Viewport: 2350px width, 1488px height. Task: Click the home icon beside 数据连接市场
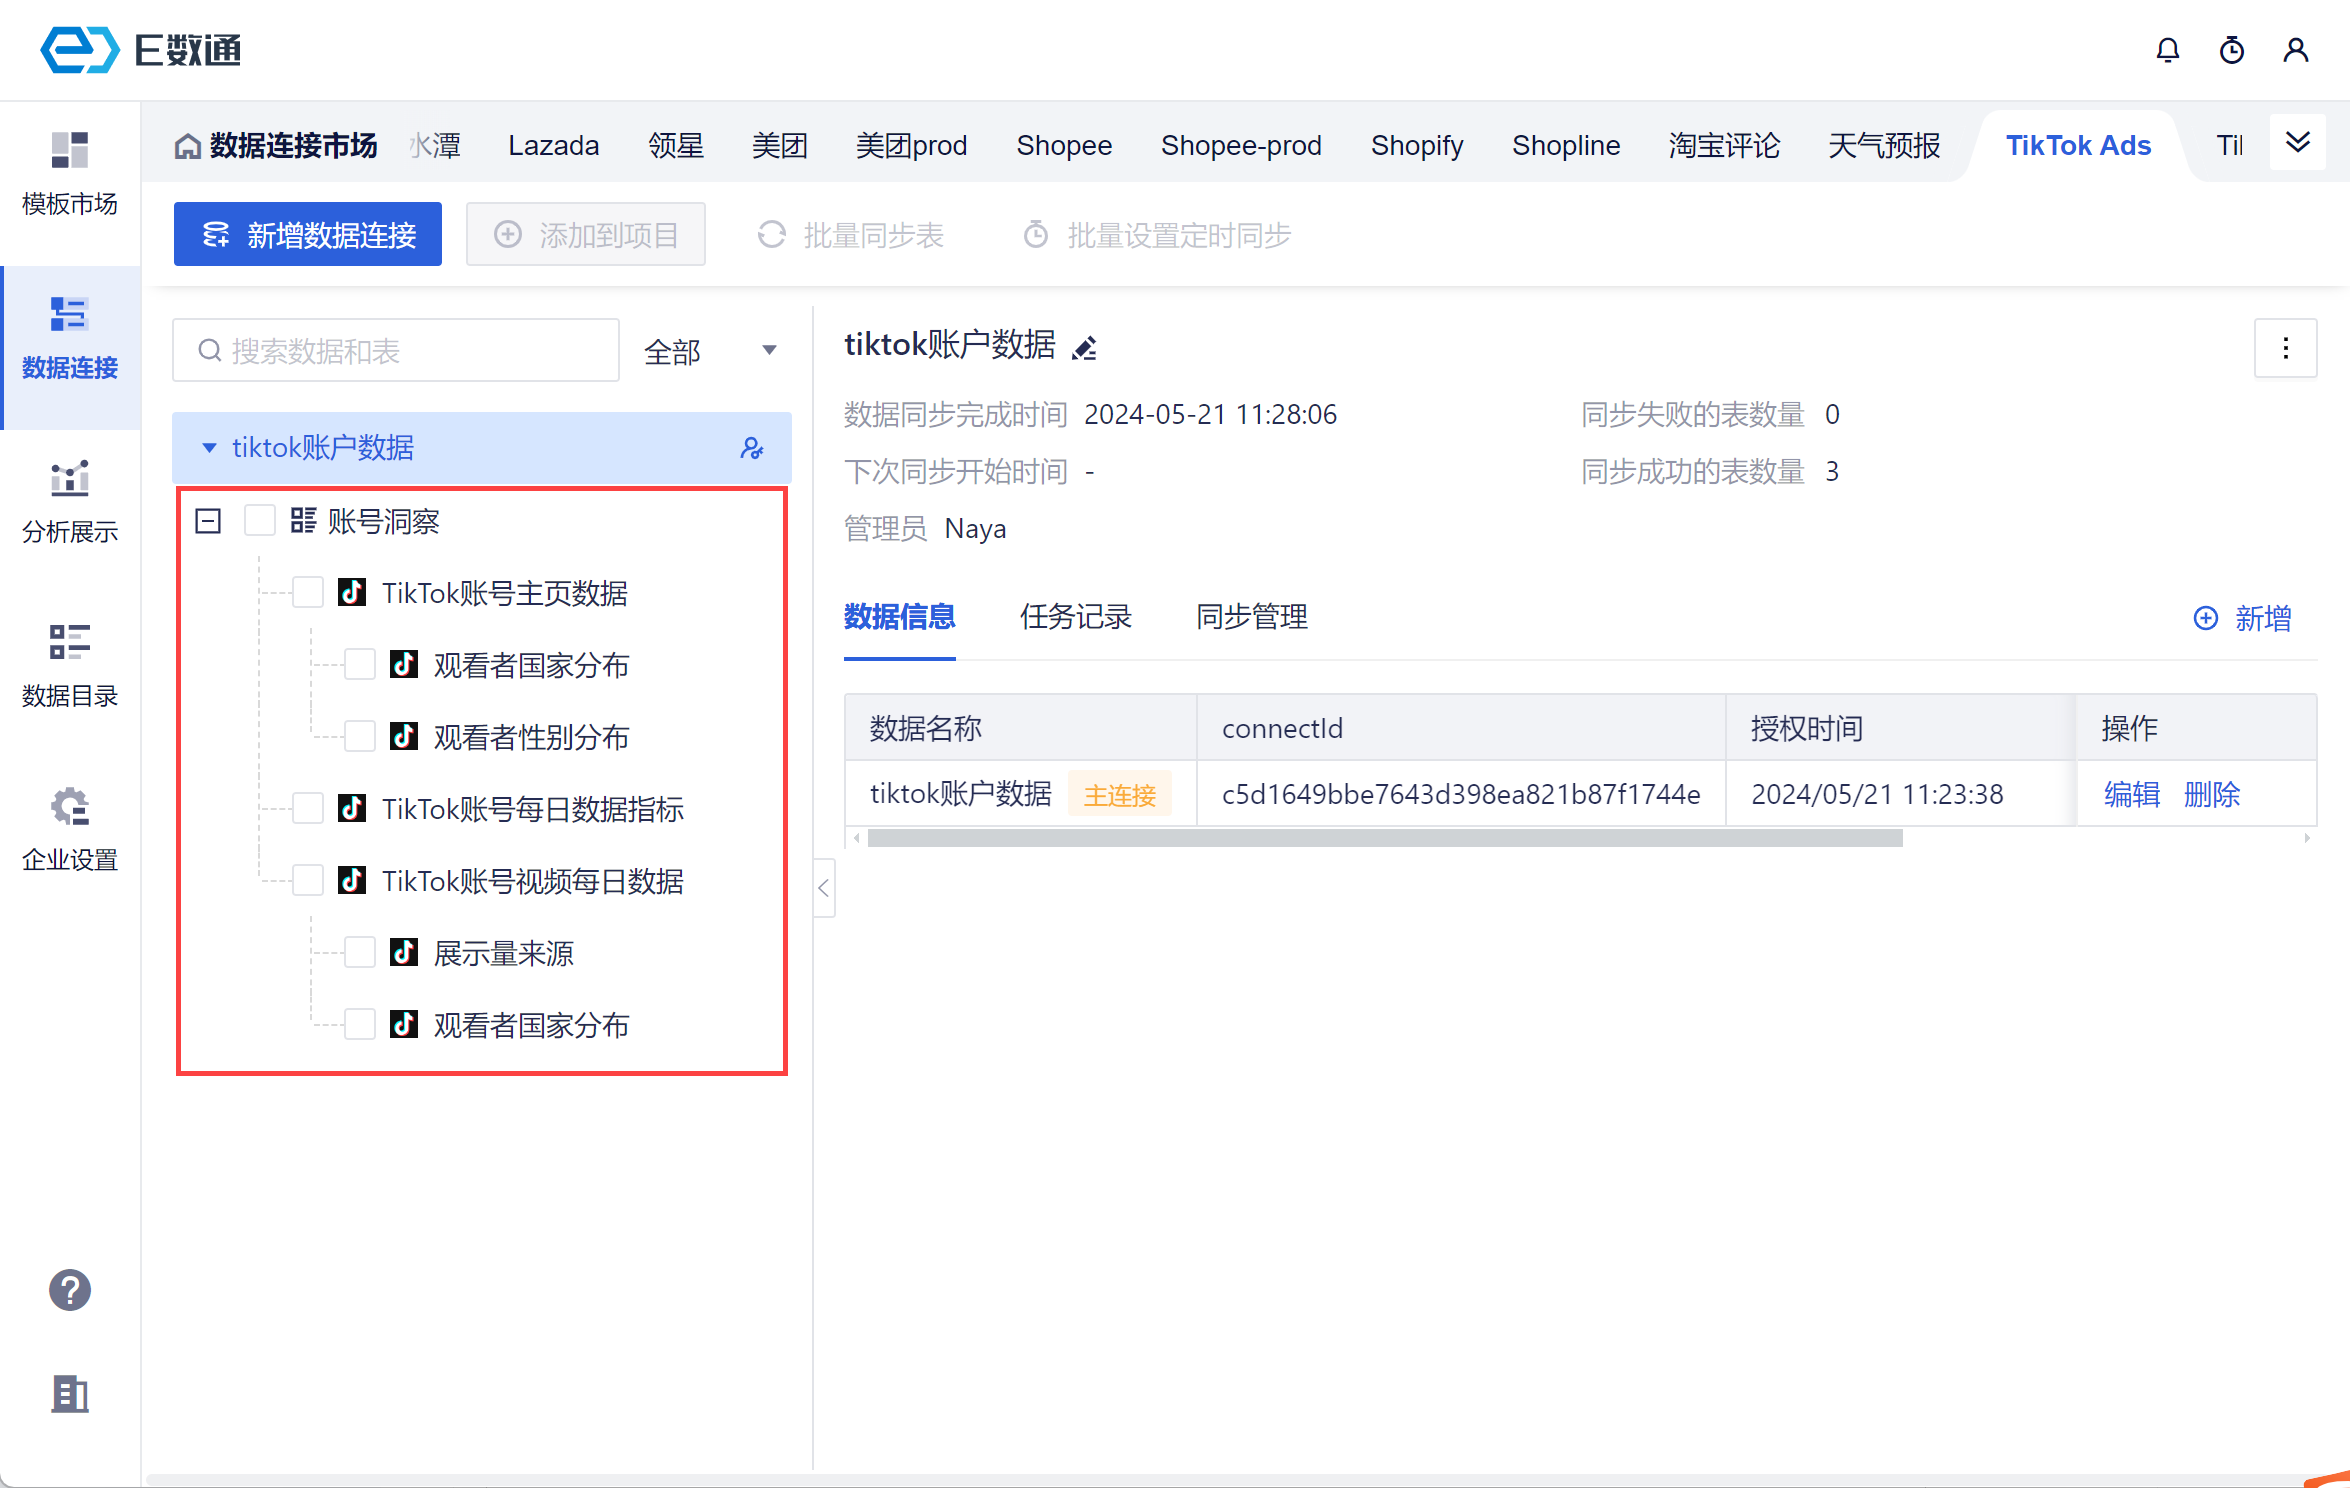point(187,146)
